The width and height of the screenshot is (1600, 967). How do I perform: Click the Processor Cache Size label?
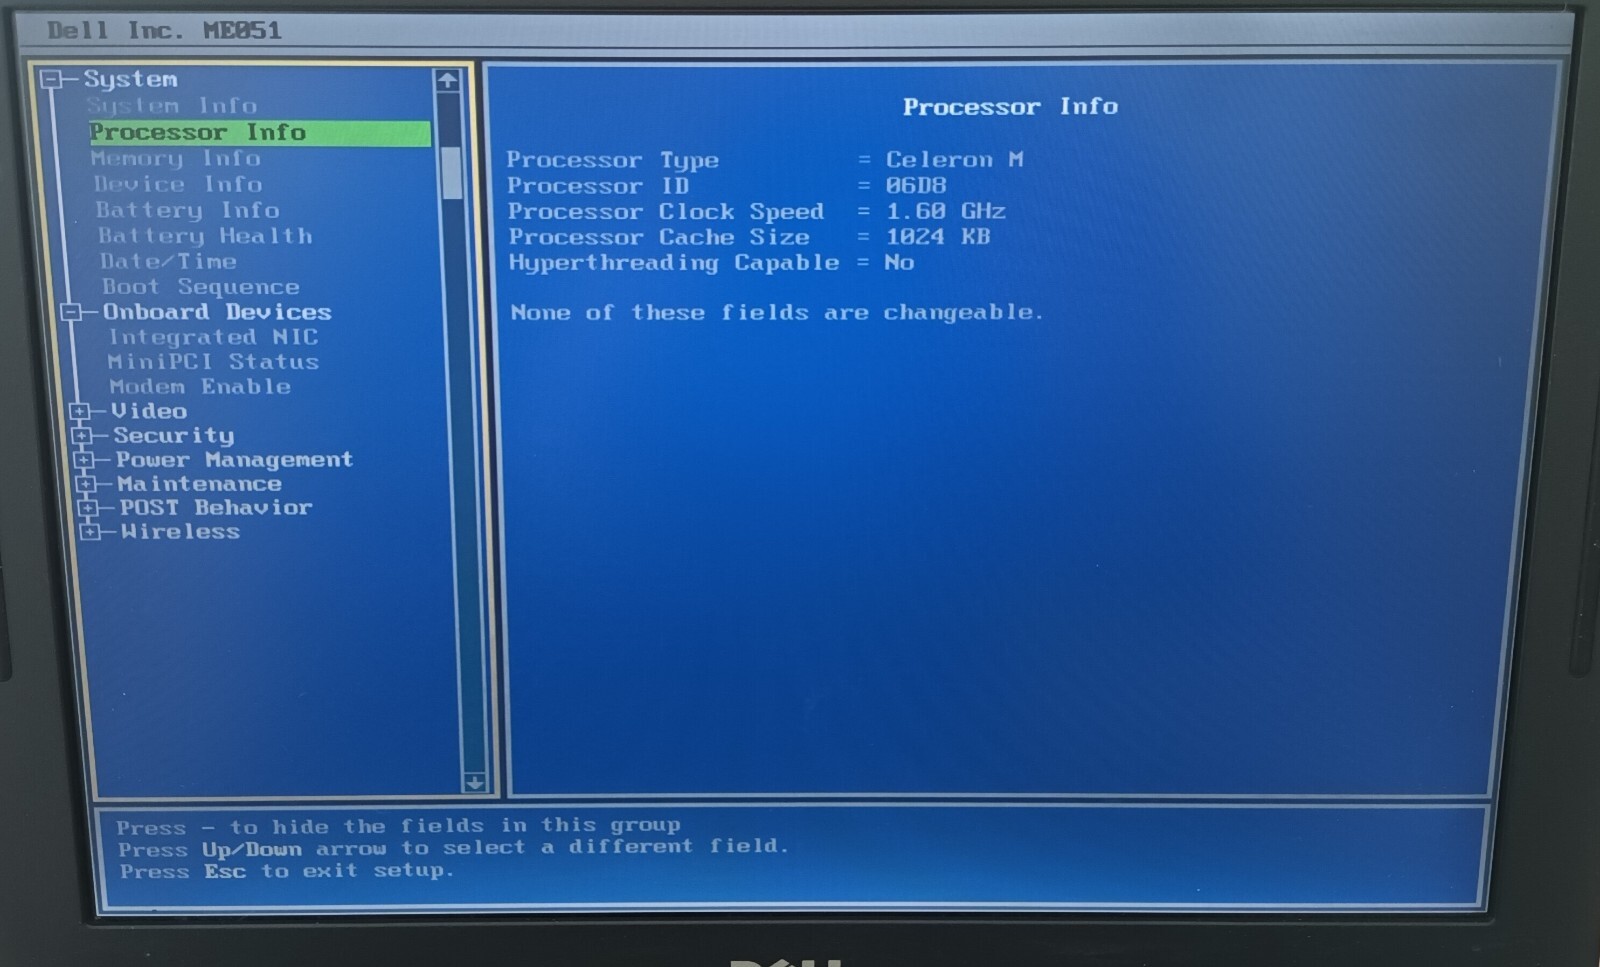(x=659, y=237)
